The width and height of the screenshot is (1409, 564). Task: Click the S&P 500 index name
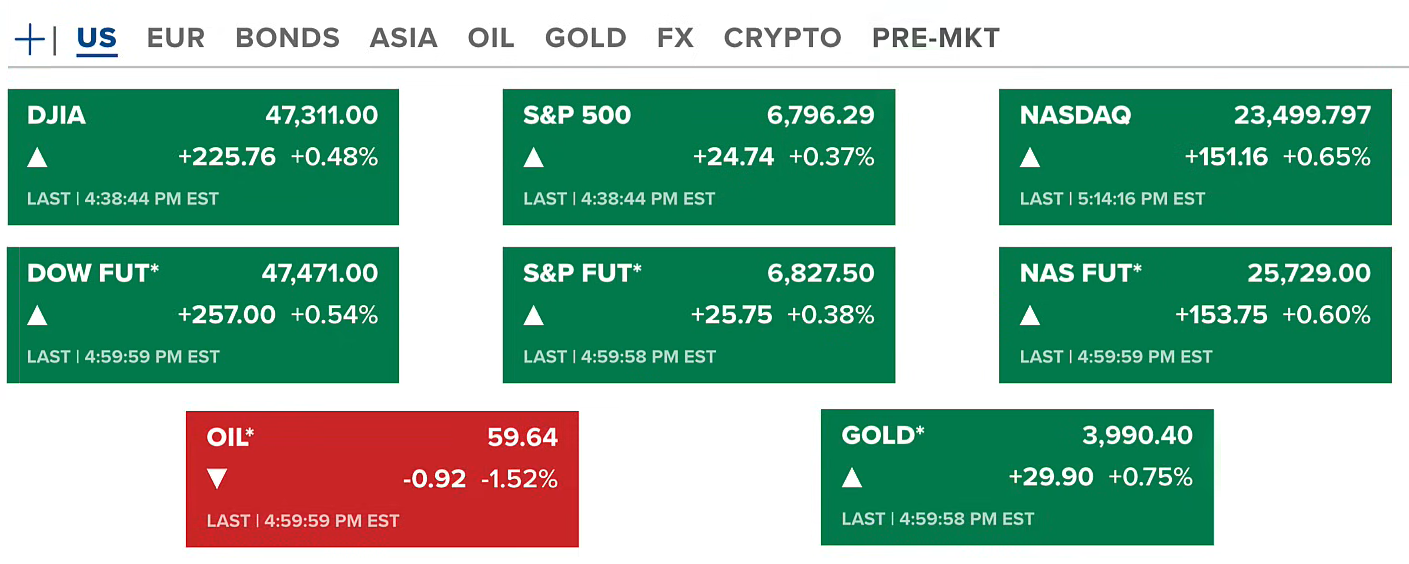tap(577, 115)
